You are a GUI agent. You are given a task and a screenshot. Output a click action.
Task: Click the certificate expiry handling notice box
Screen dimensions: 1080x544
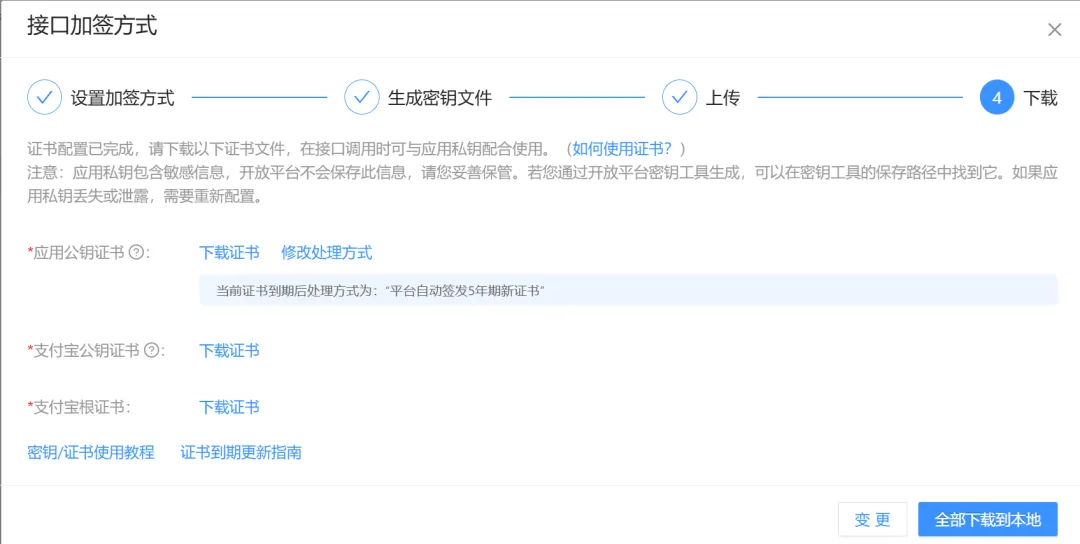[628, 291]
